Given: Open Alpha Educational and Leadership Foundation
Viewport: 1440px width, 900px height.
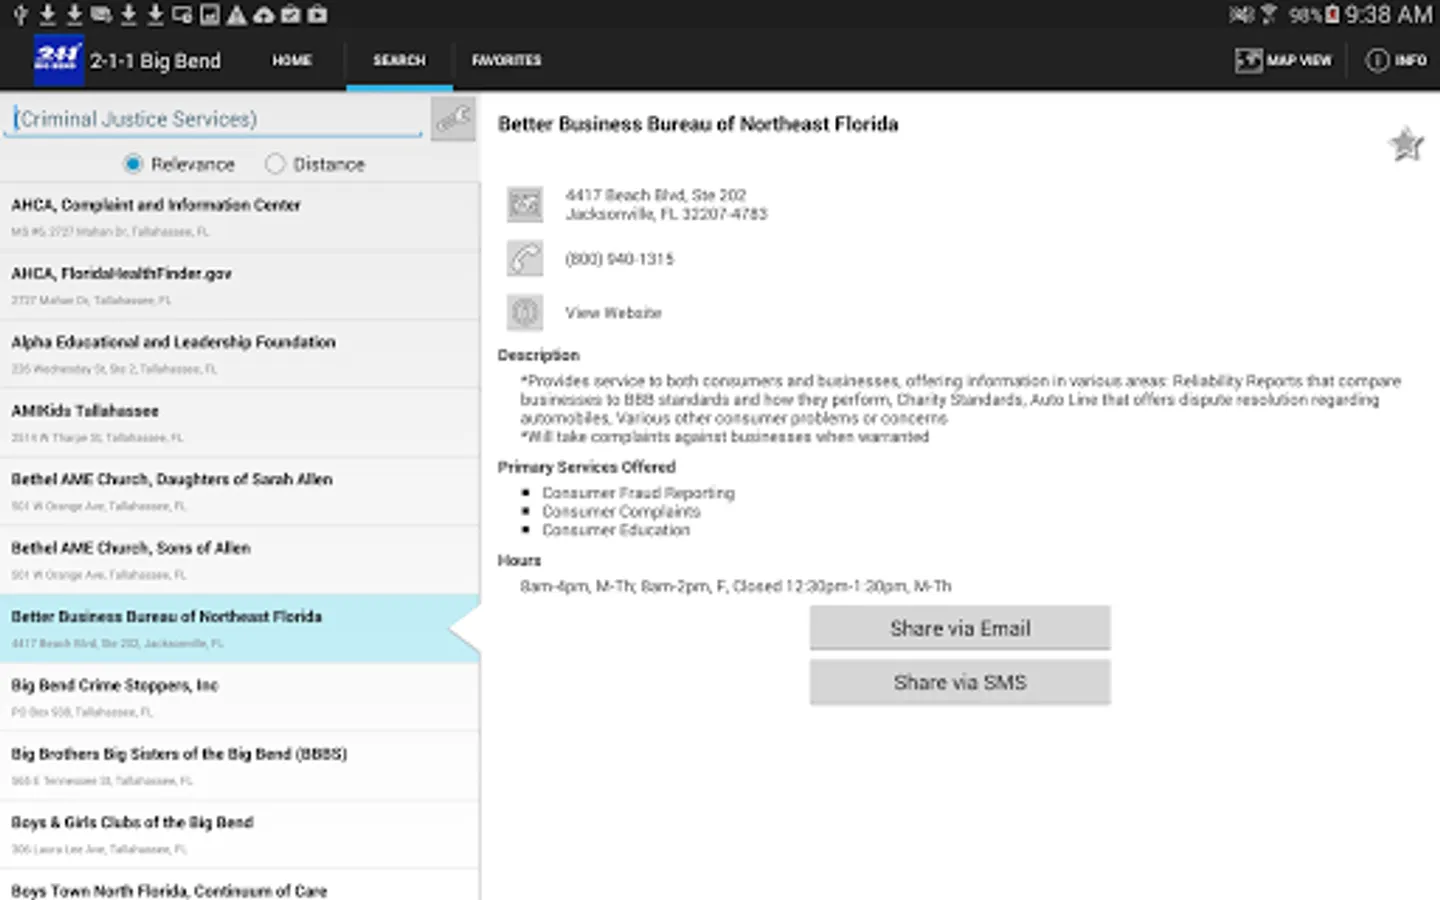Looking at the screenshot, I should [x=240, y=355].
